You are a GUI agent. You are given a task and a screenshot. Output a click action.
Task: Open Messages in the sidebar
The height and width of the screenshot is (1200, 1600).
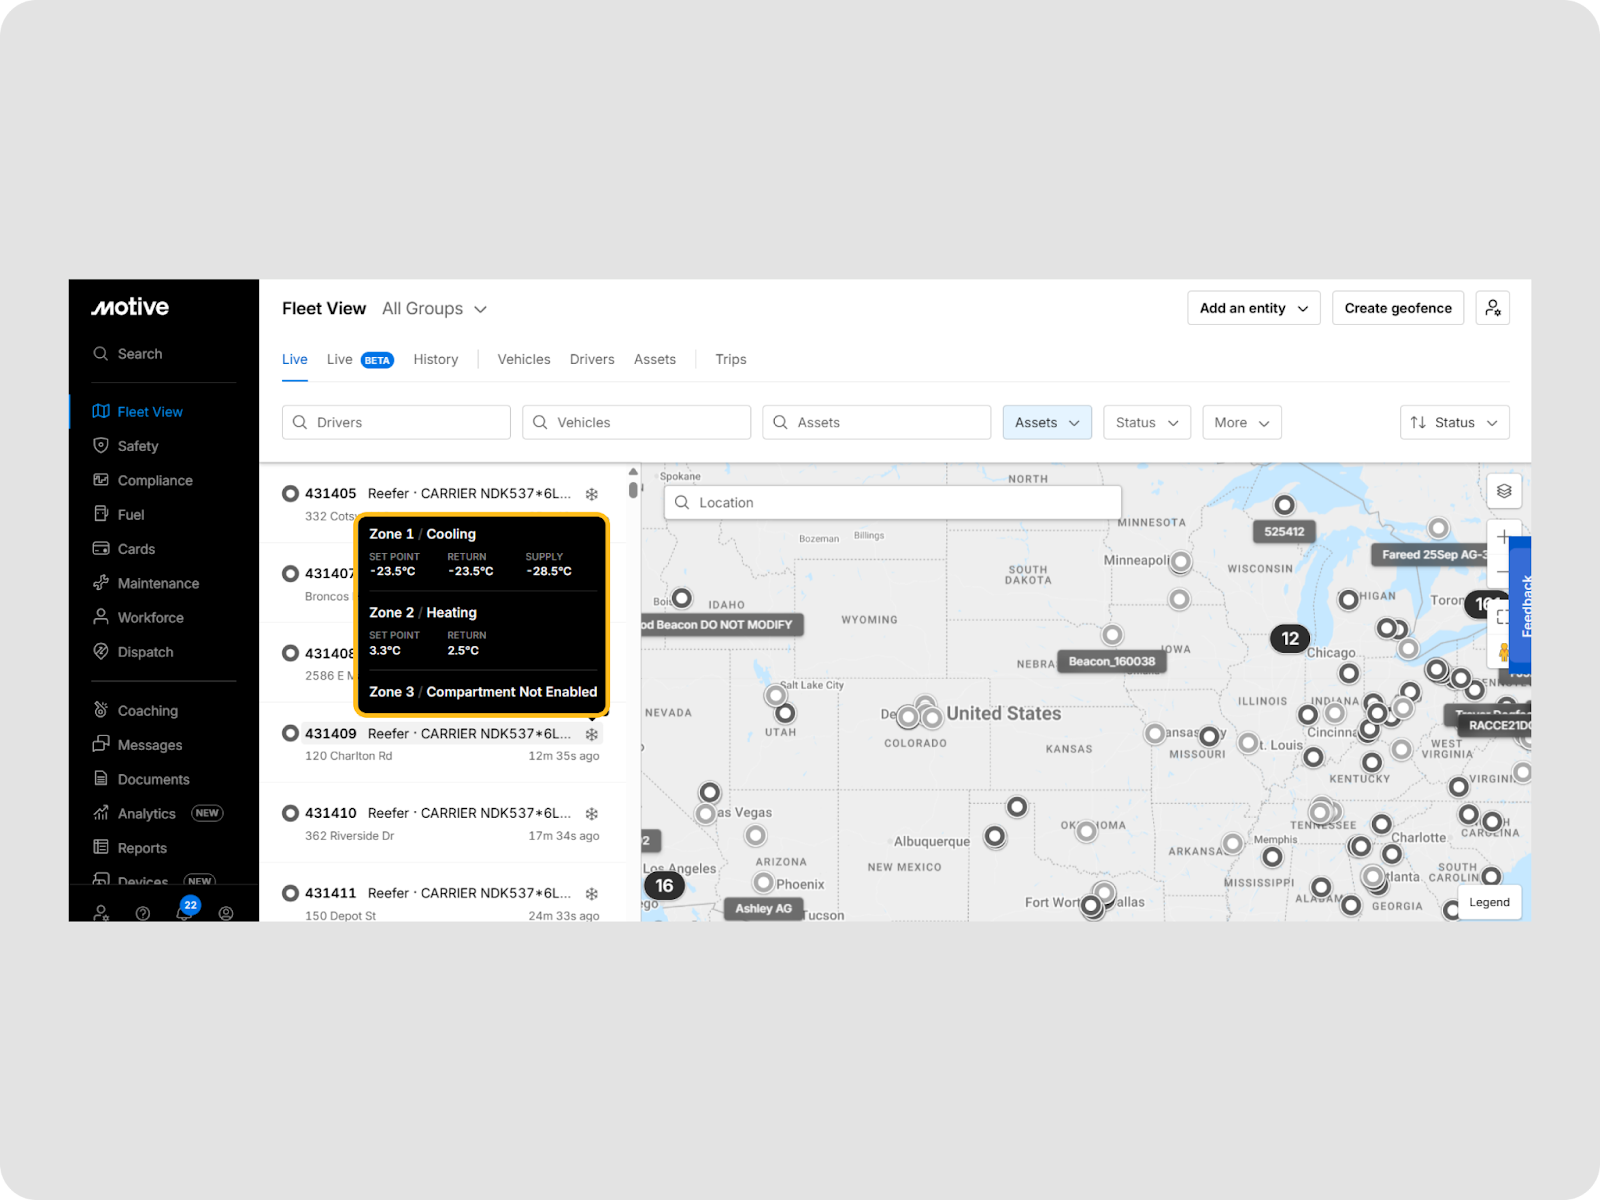[150, 745]
